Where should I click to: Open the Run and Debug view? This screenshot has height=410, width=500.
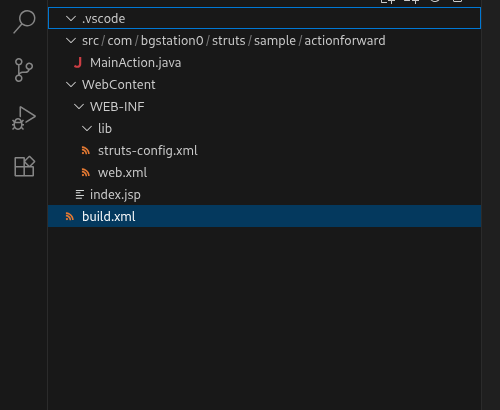[x=23, y=118]
